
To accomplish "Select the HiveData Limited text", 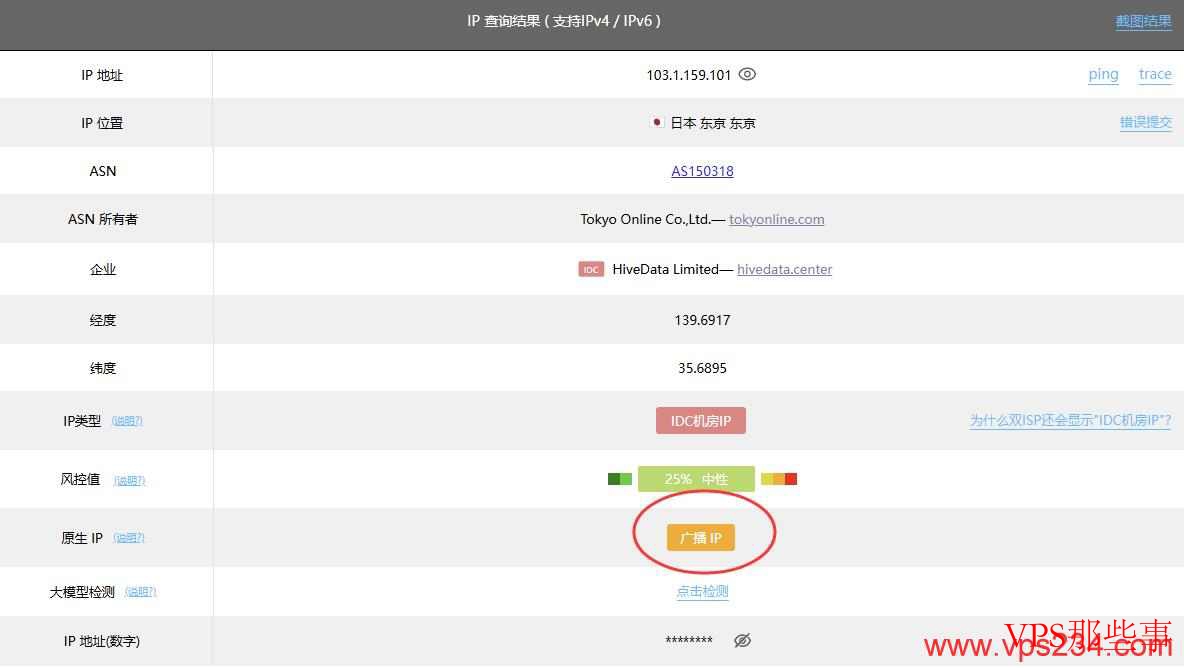I will (665, 269).
